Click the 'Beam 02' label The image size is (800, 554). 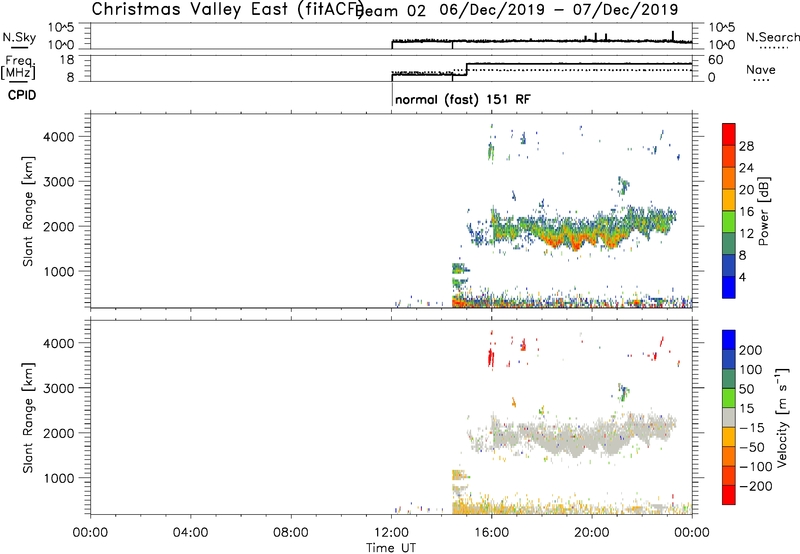(x=390, y=11)
